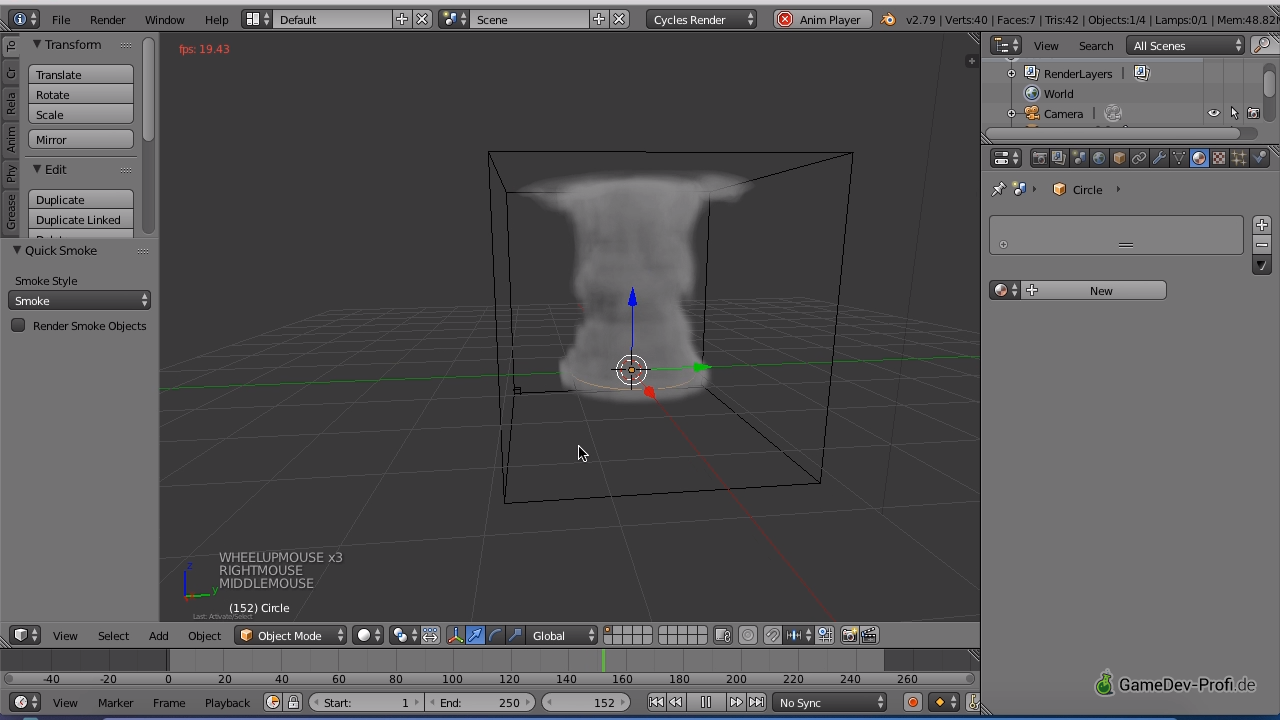Open the Physics properties tab

(1259, 158)
